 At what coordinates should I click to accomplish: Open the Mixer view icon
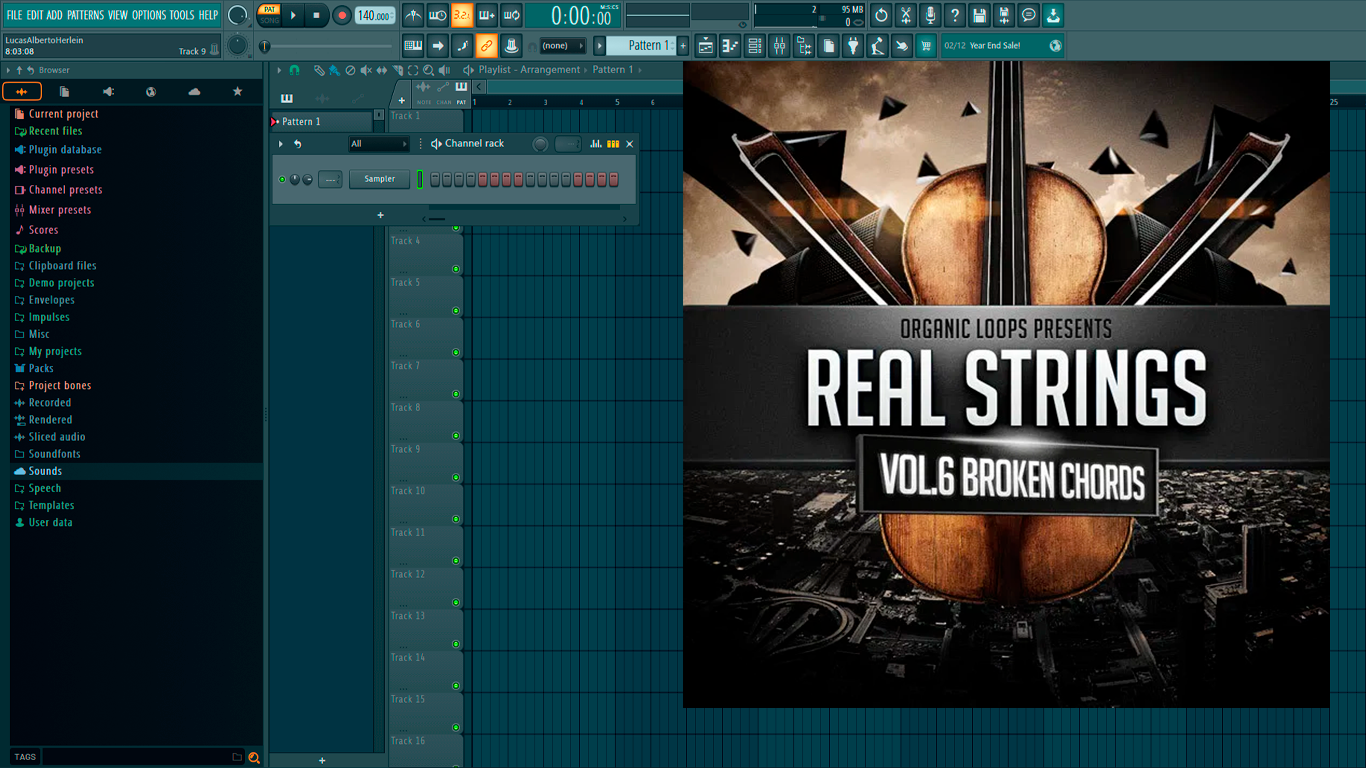[x=779, y=45]
